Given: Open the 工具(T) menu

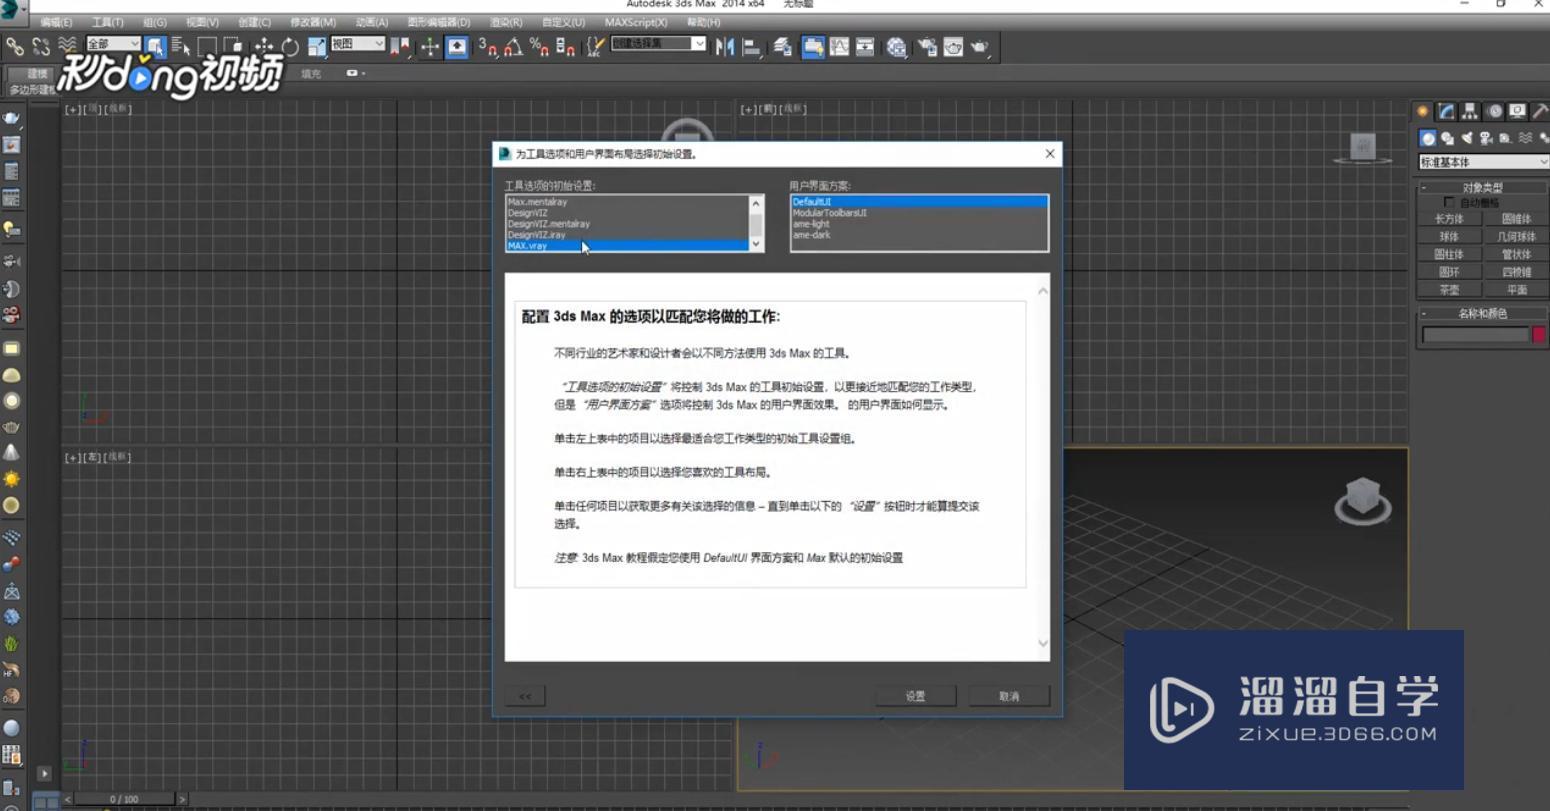Looking at the screenshot, I should coord(108,22).
